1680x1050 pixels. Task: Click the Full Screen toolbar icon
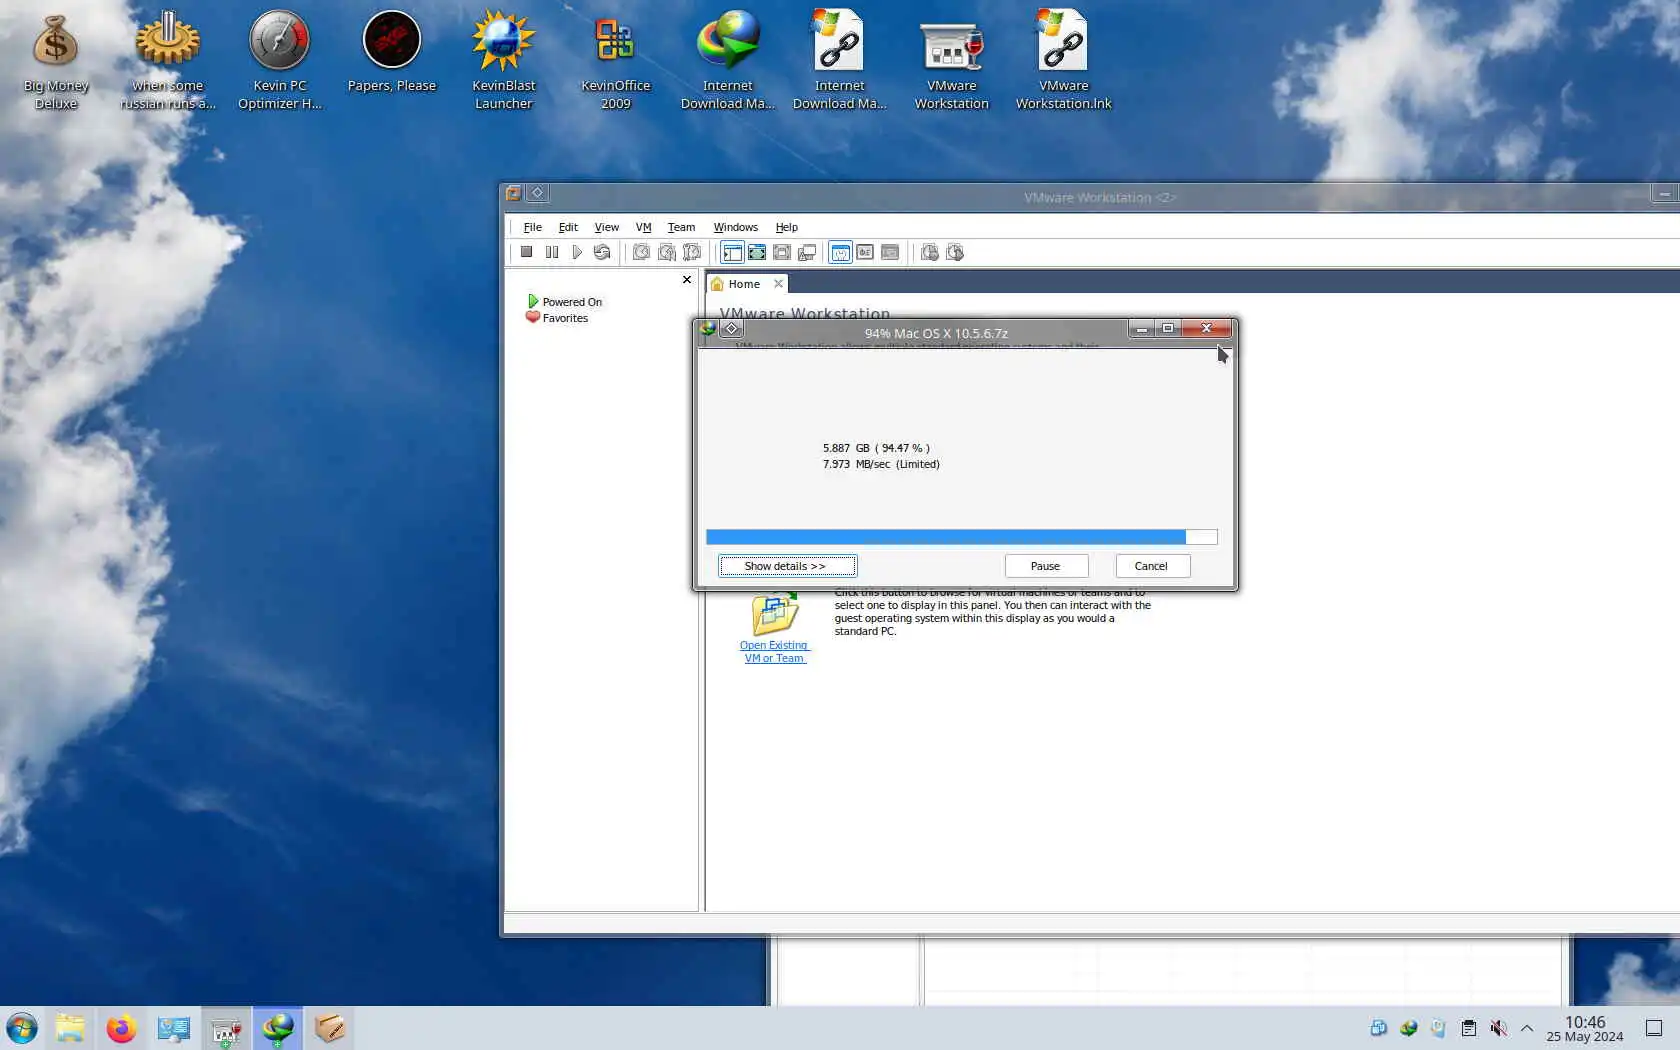point(782,252)
